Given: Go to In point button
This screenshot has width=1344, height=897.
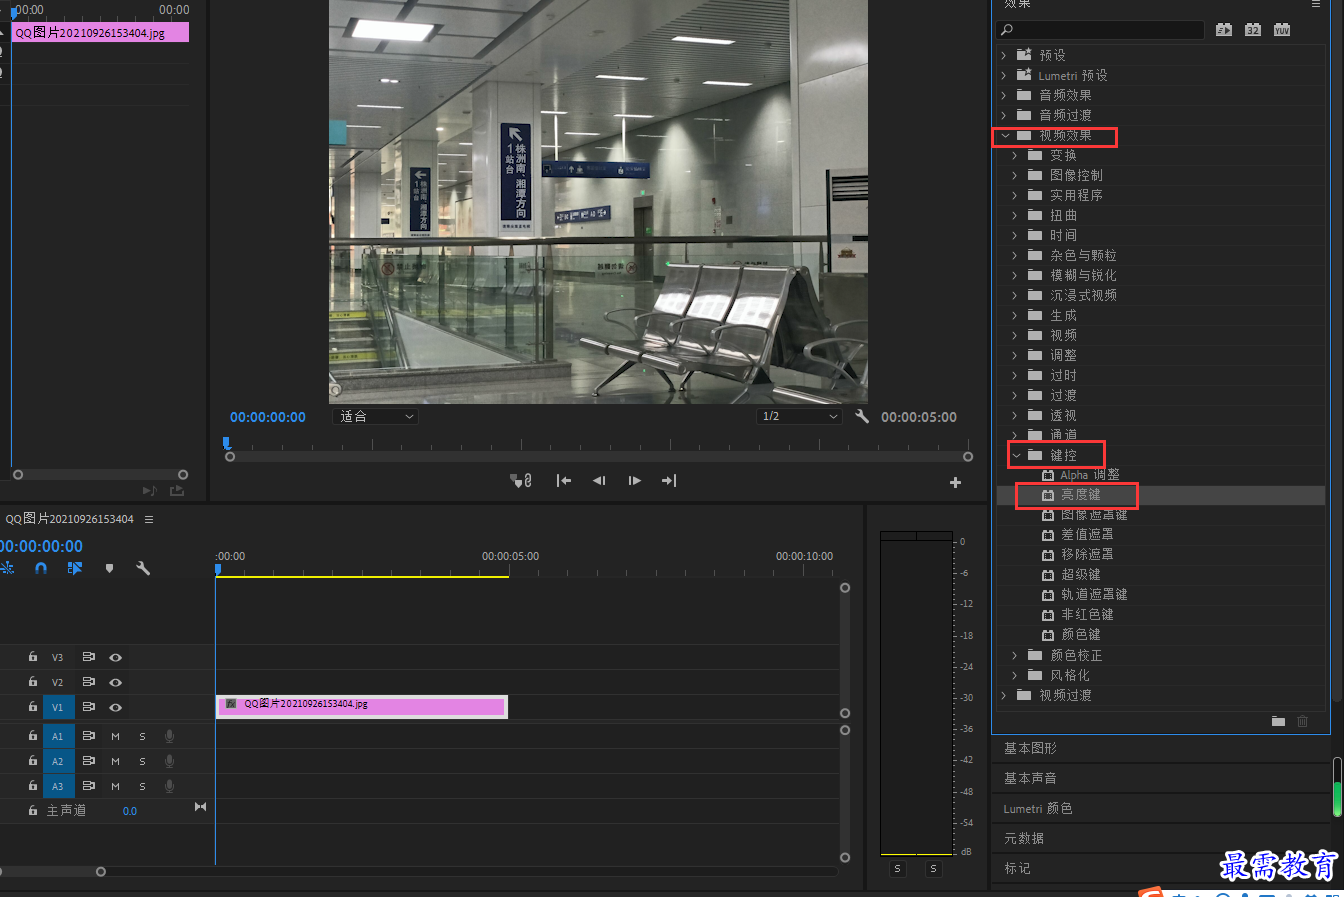Looking at the screenshot, I should click(564, 481).
